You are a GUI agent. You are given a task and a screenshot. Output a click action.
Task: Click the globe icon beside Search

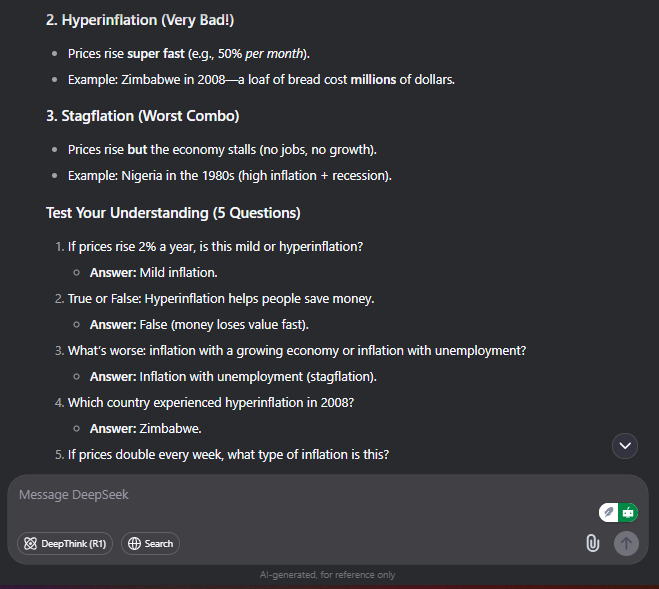(134, 544)
